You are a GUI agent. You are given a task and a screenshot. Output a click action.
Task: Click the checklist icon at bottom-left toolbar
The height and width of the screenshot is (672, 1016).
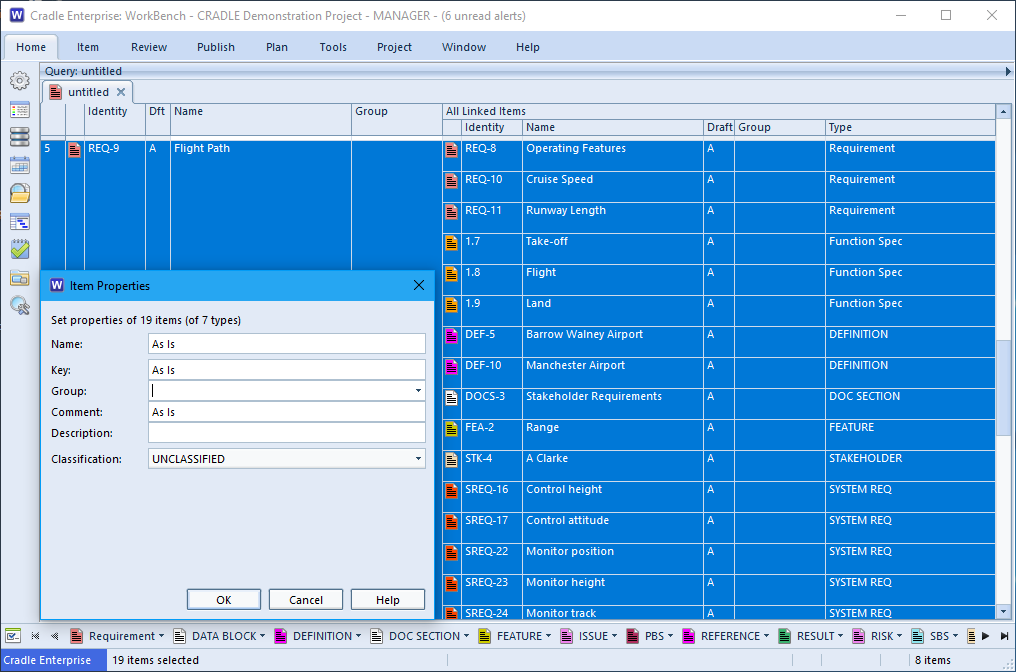click(x=13, y=636)
